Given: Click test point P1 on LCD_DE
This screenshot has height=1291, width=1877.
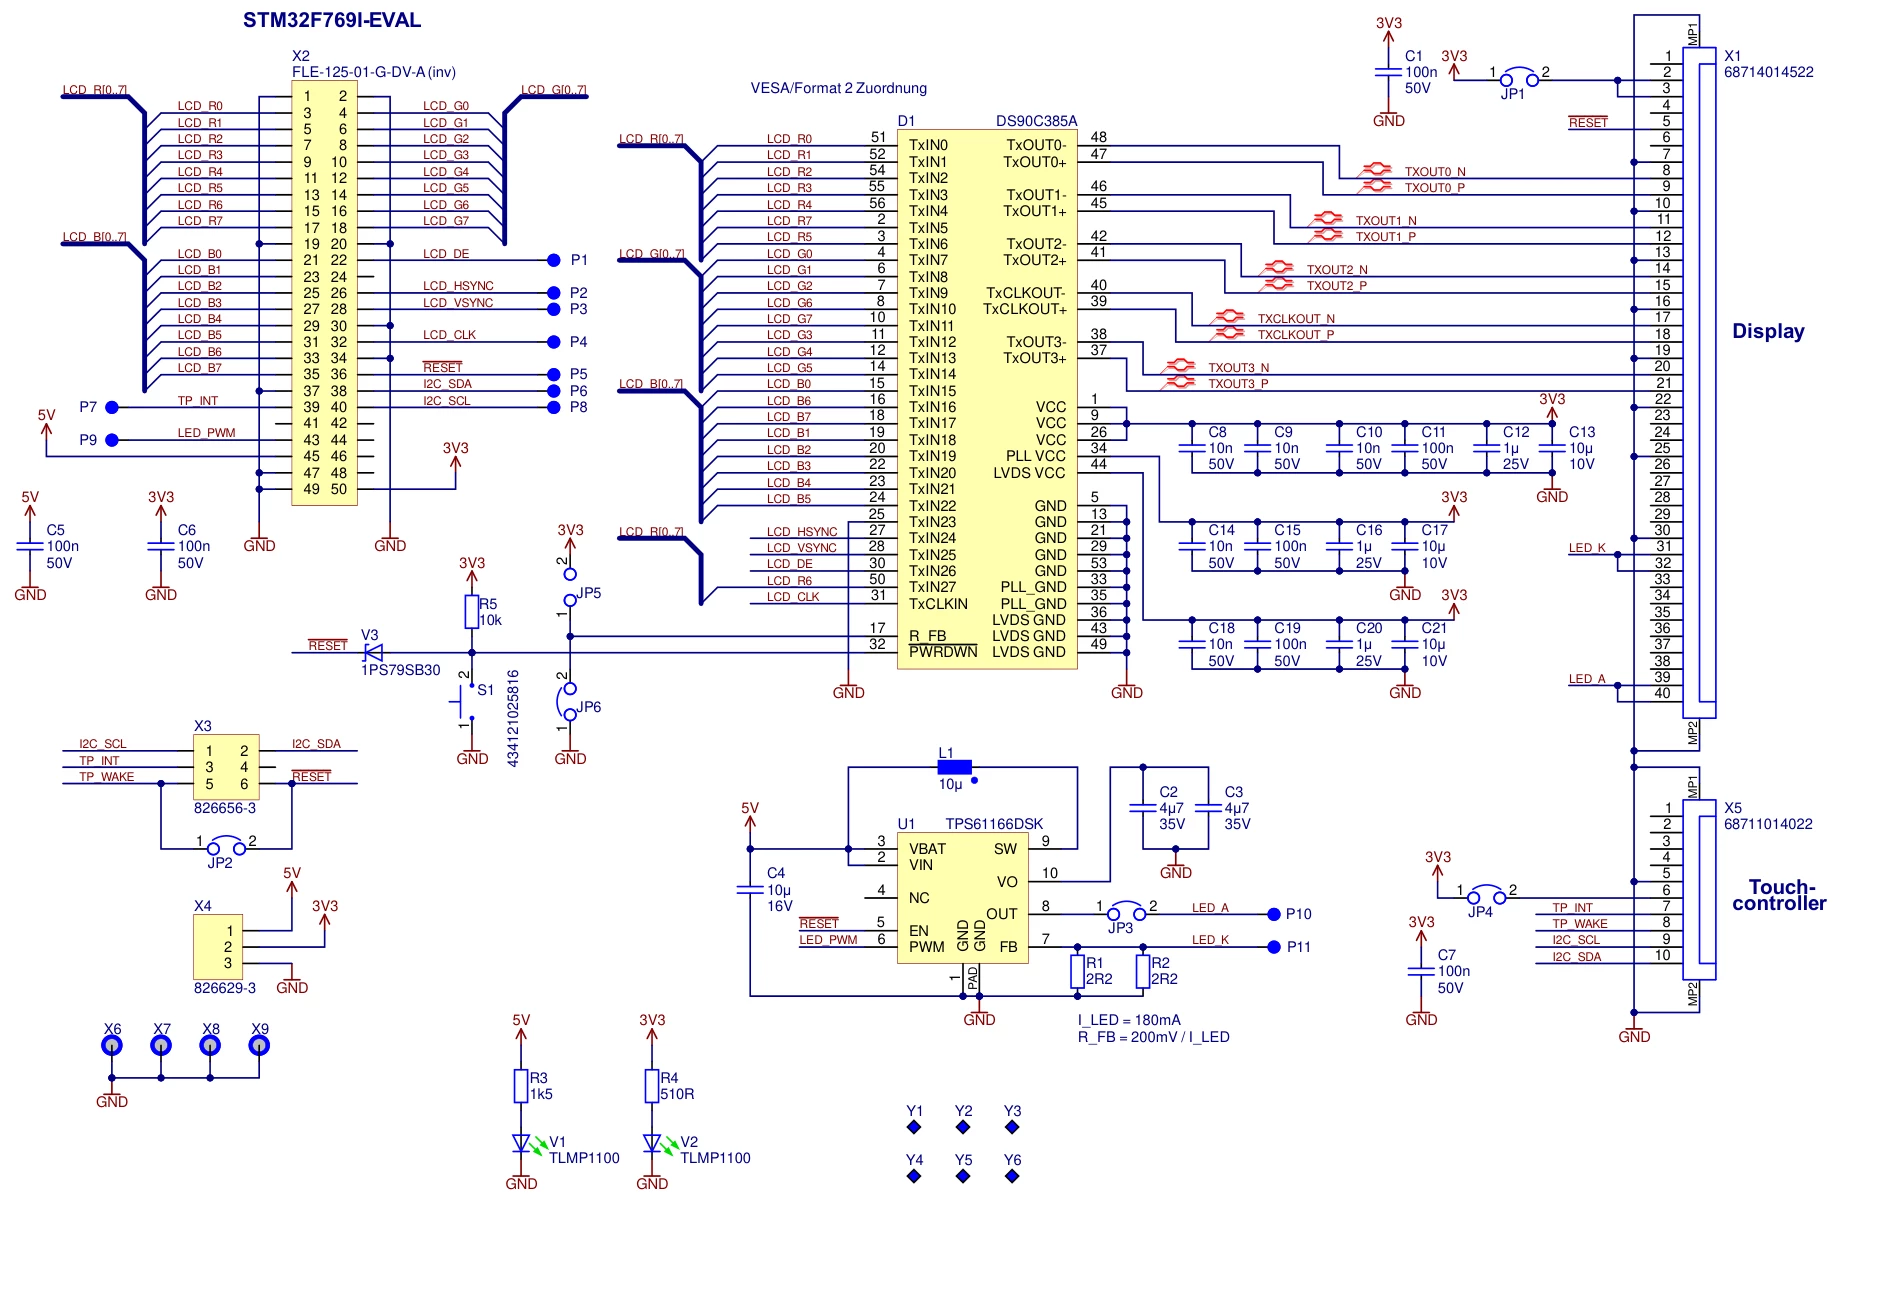Looking at the screenshot, I should (x=554, y=260).
